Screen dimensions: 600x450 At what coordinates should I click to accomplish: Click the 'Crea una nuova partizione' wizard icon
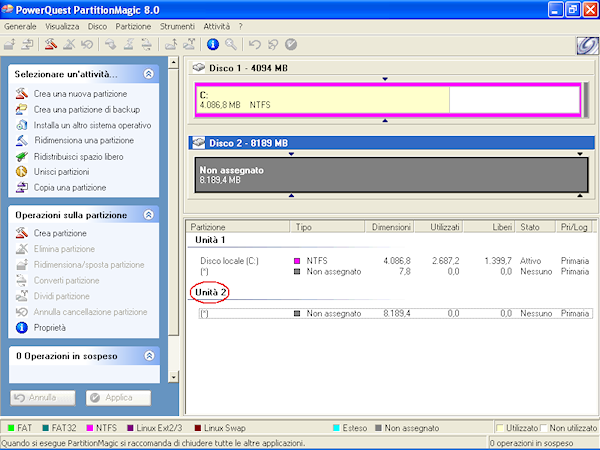(24, 94)
